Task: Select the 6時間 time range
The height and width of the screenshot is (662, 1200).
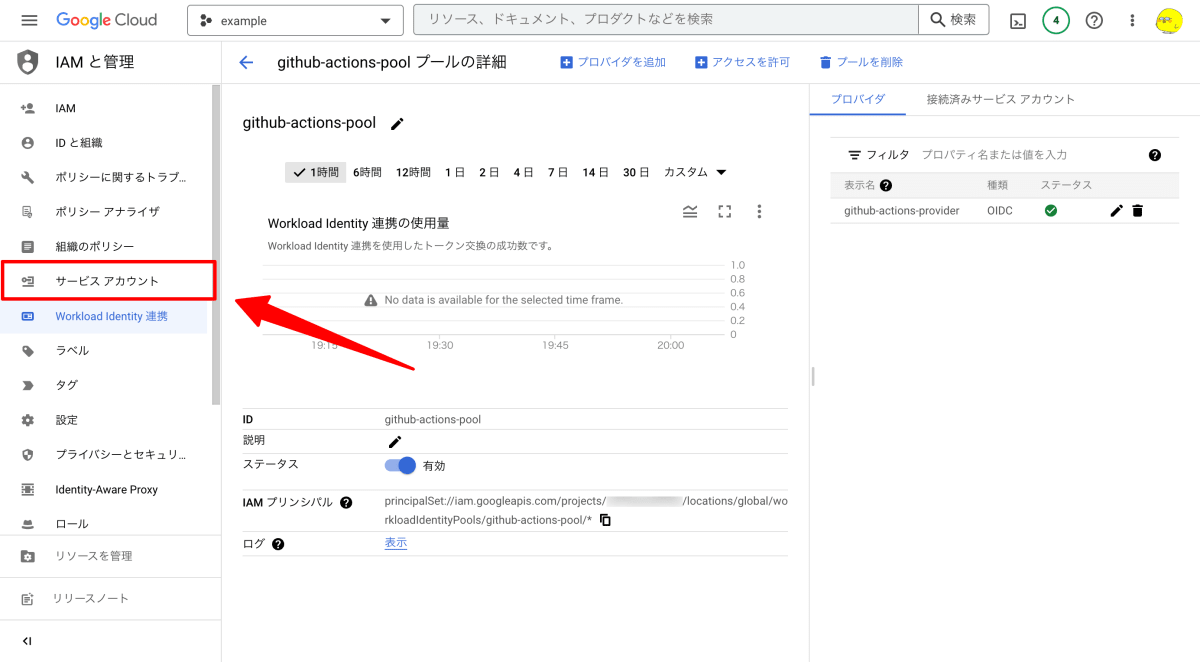Action: tap(367, 172)
